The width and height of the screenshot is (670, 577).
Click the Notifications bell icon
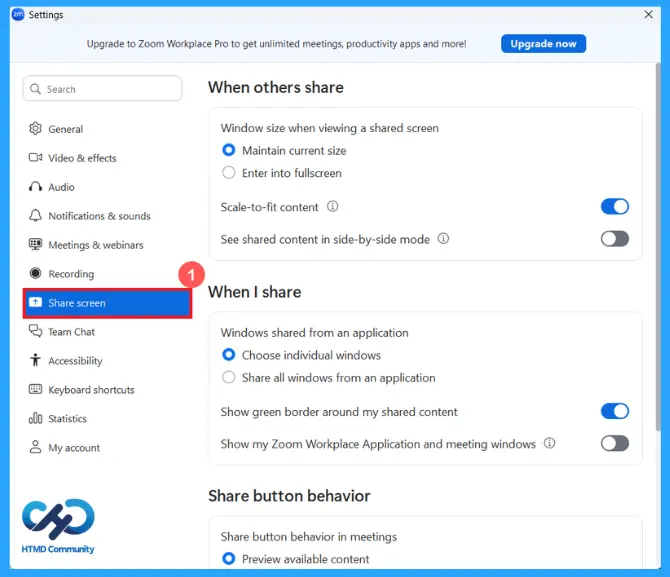35,215
